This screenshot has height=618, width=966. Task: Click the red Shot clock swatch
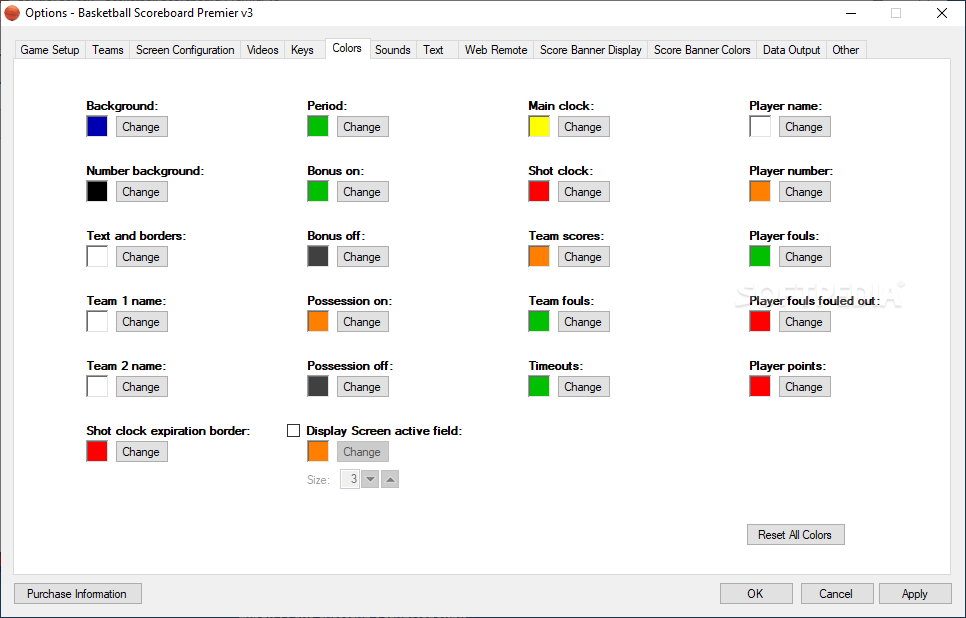click(x=539, y=192)
